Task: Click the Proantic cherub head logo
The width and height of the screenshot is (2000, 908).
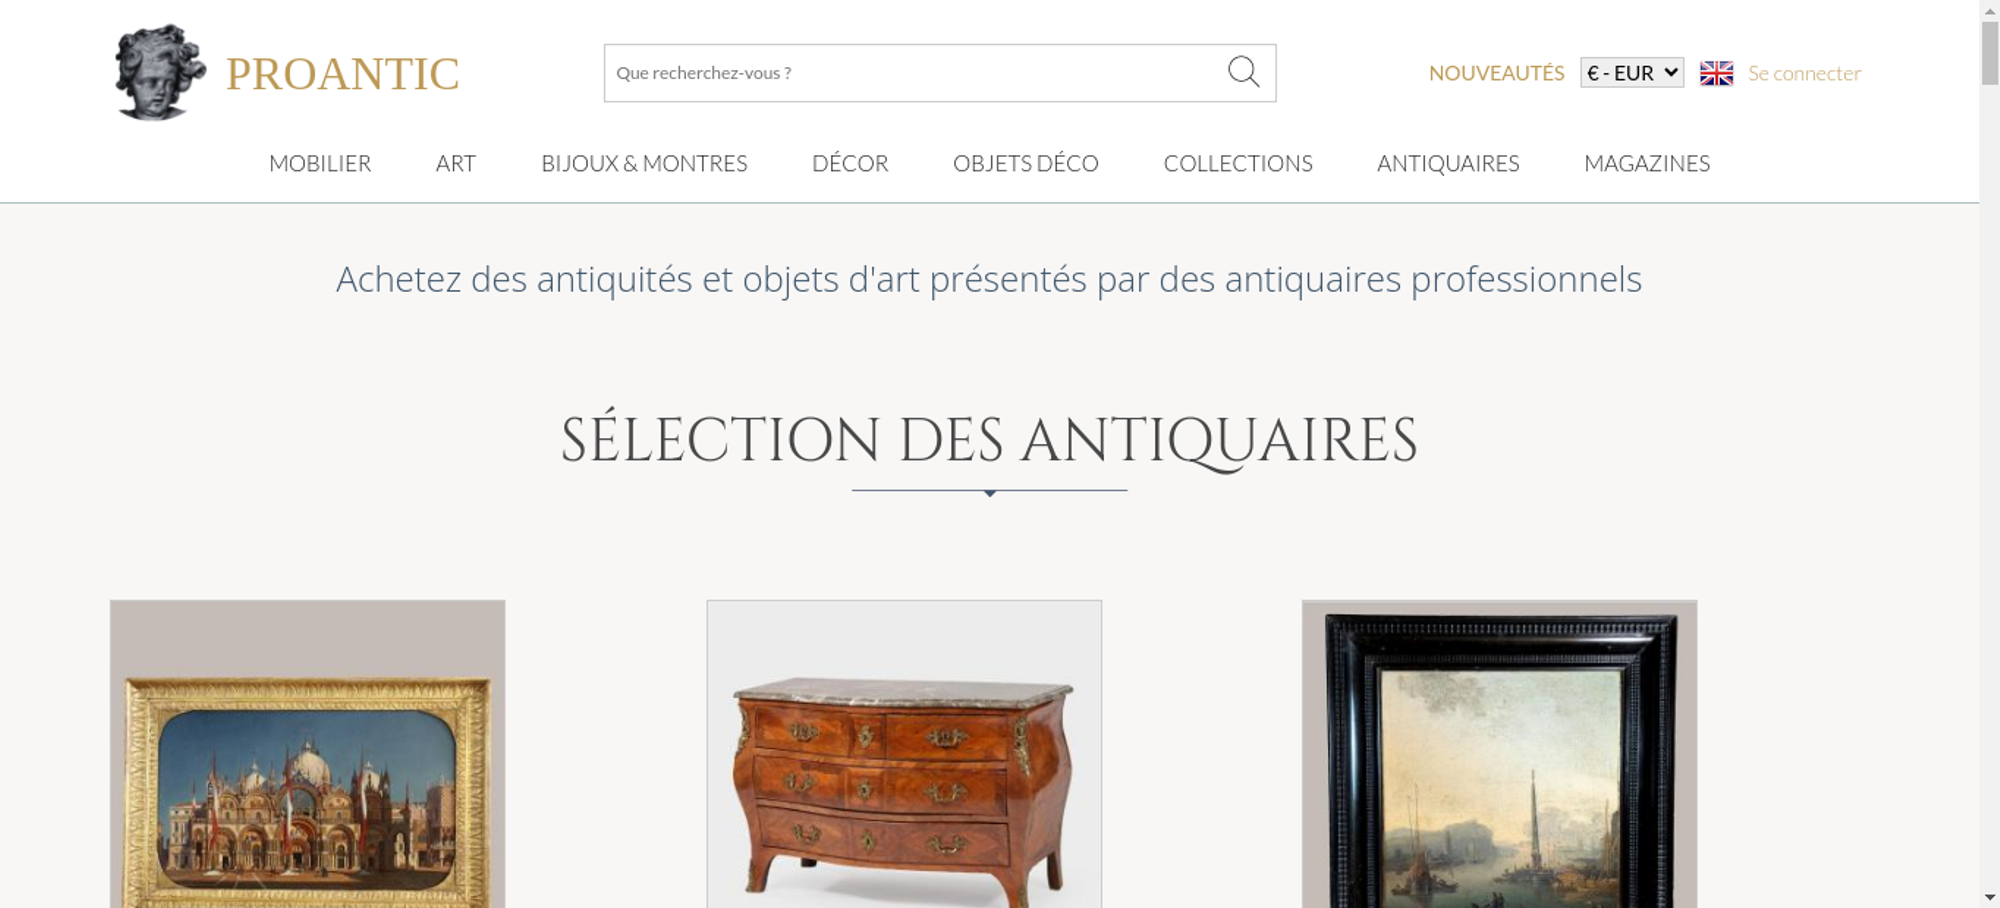Action: 159,73
